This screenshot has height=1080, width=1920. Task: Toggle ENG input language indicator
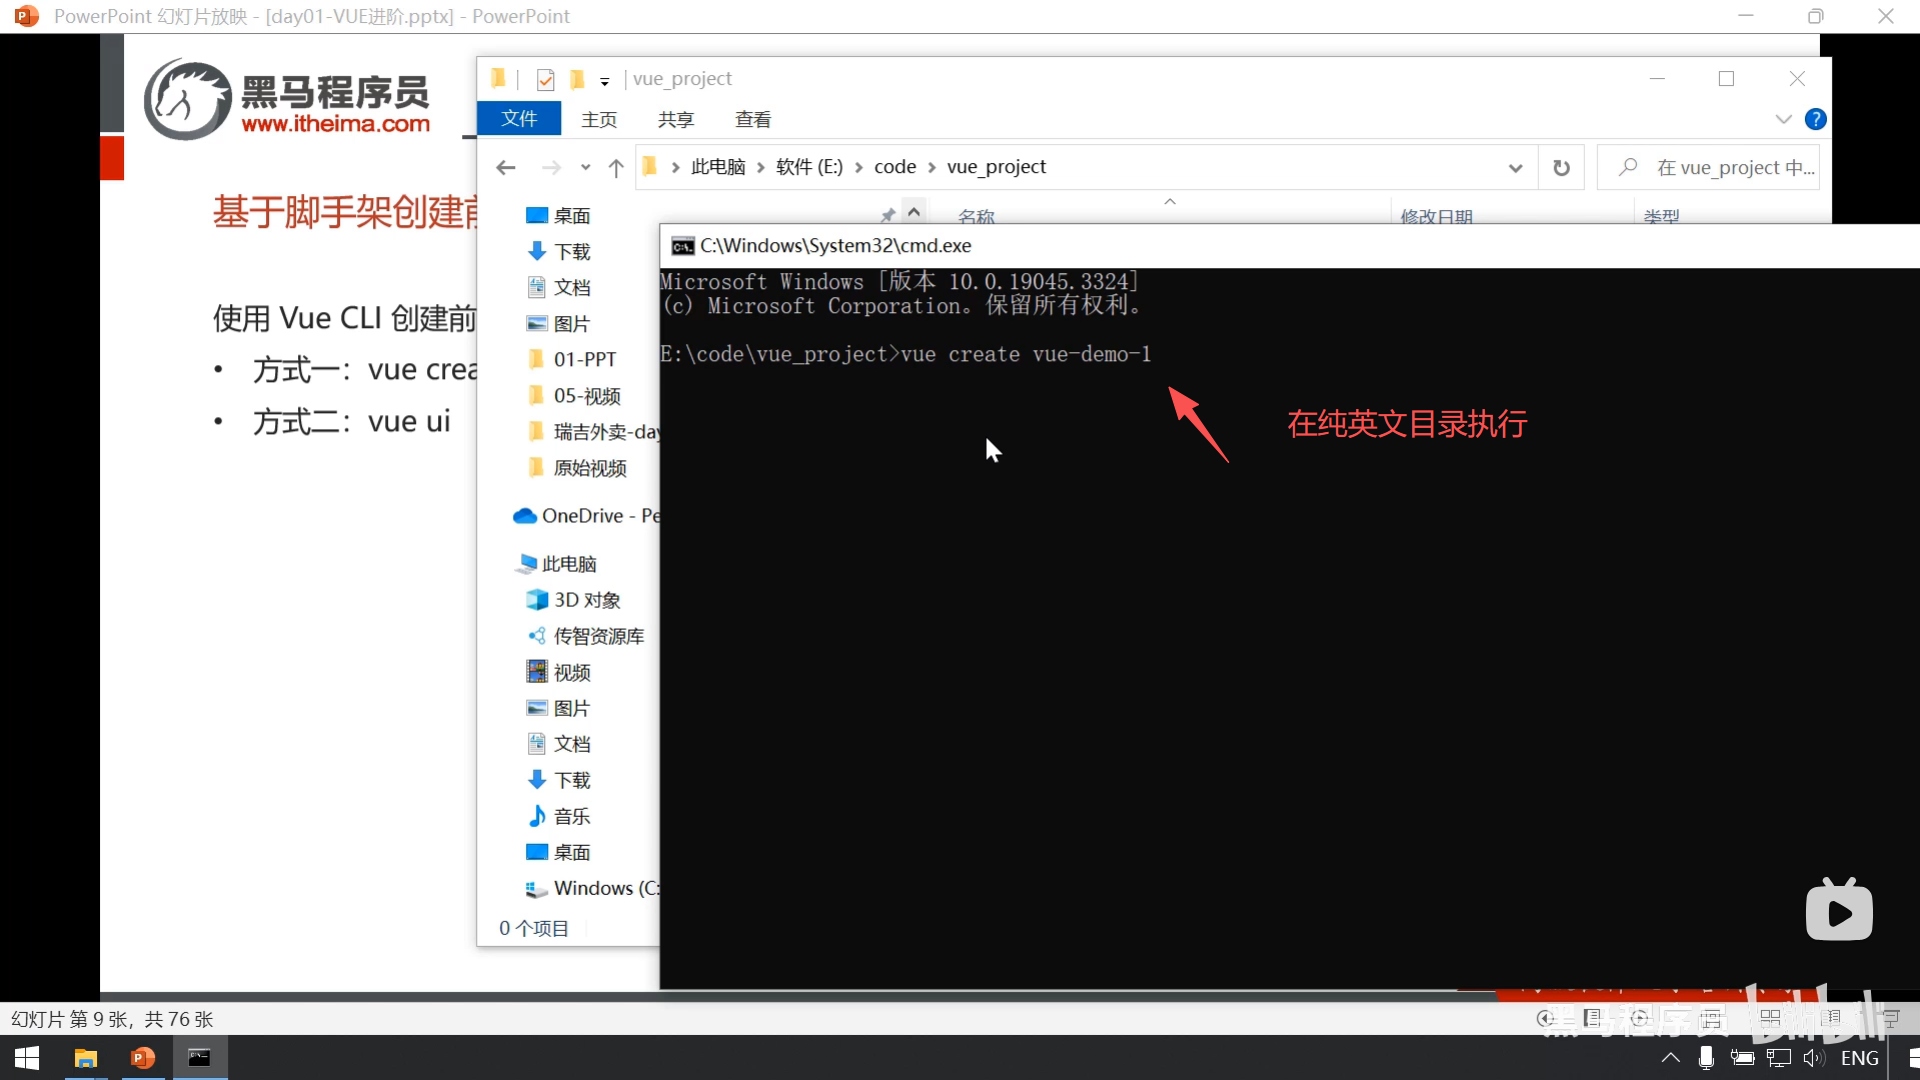pos(1859,1058)
